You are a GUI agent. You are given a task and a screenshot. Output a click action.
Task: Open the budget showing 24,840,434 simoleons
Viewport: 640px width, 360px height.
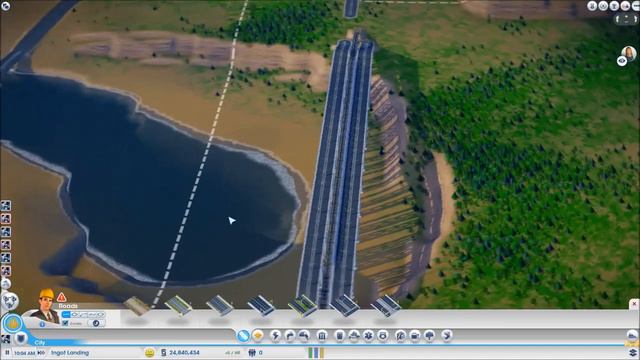[180, 352]
